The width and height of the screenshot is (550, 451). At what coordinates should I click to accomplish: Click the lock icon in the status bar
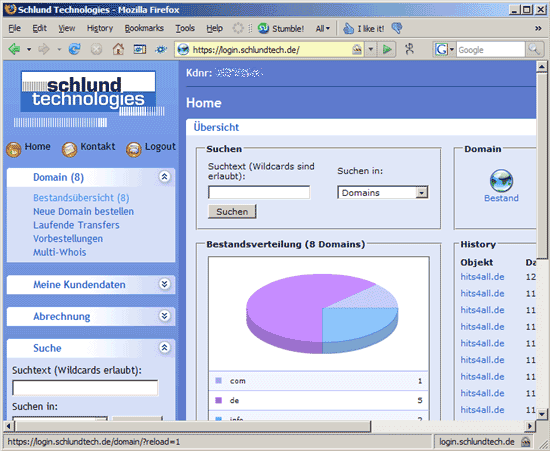pos(525,442)
